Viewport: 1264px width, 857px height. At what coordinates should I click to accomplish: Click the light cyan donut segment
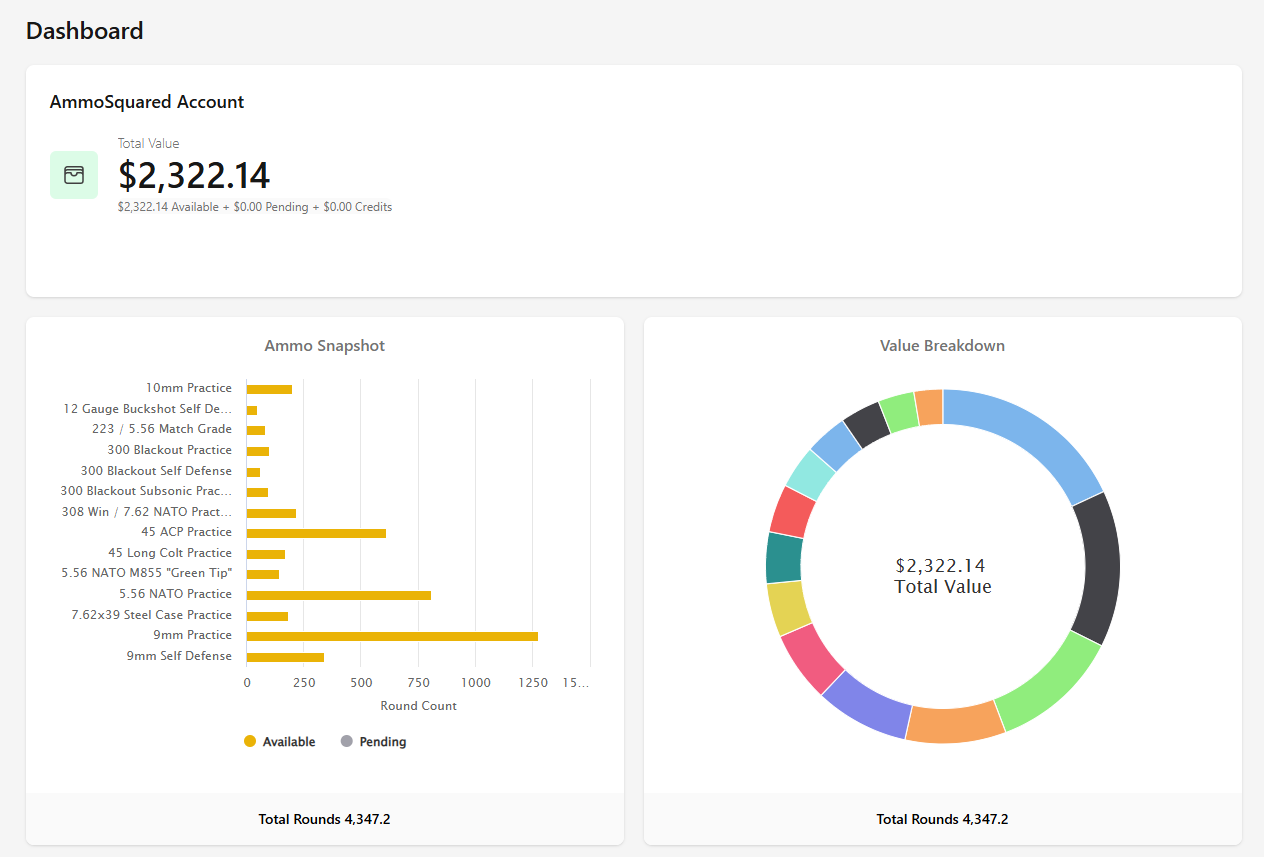point(811,474)
